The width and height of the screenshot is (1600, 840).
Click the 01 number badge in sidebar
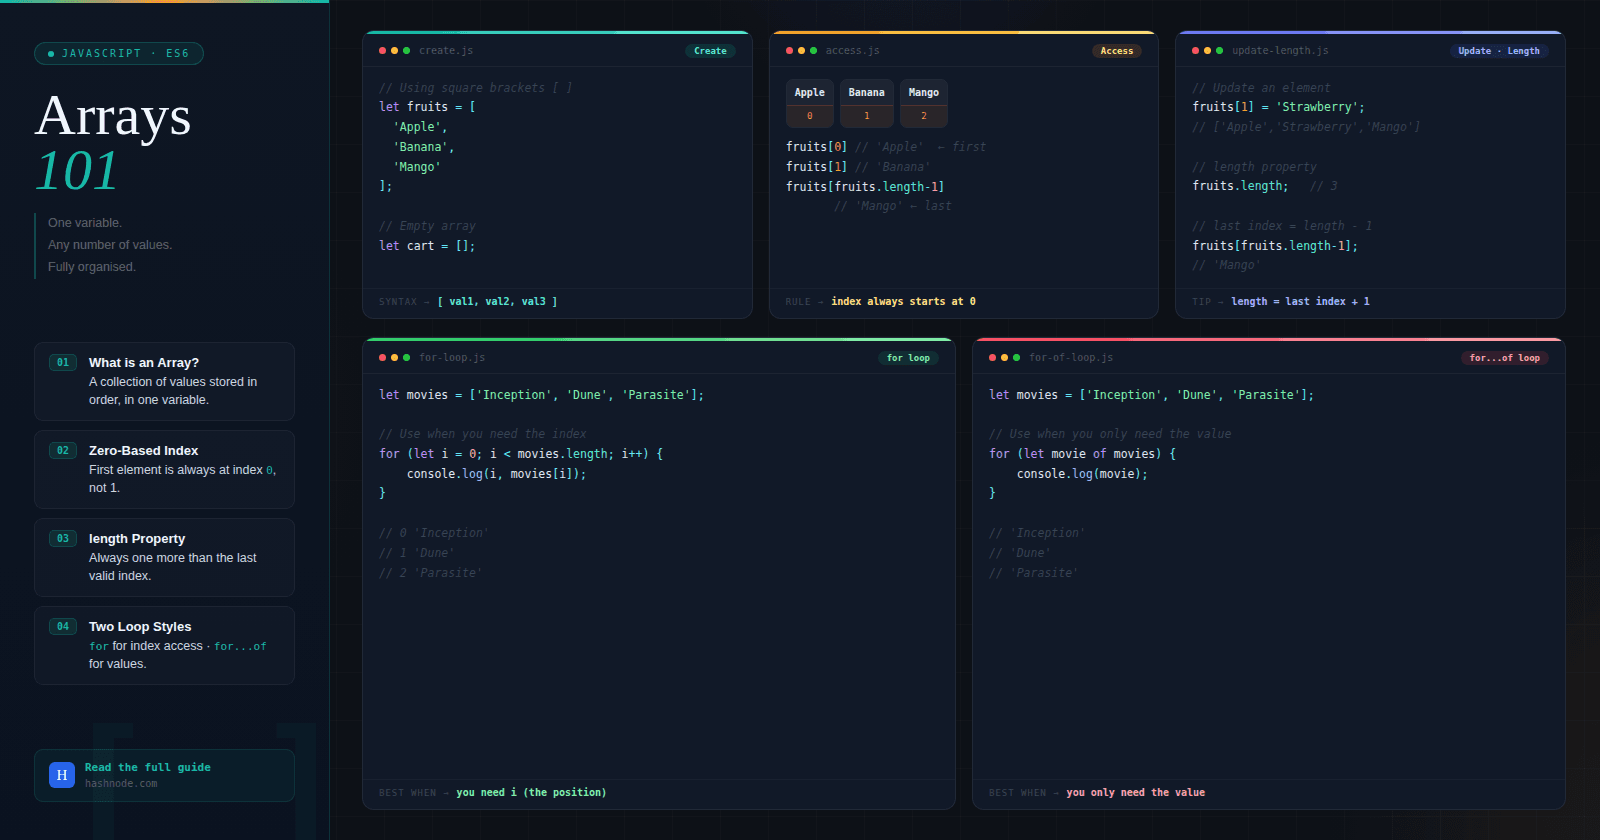pos(63,363)
